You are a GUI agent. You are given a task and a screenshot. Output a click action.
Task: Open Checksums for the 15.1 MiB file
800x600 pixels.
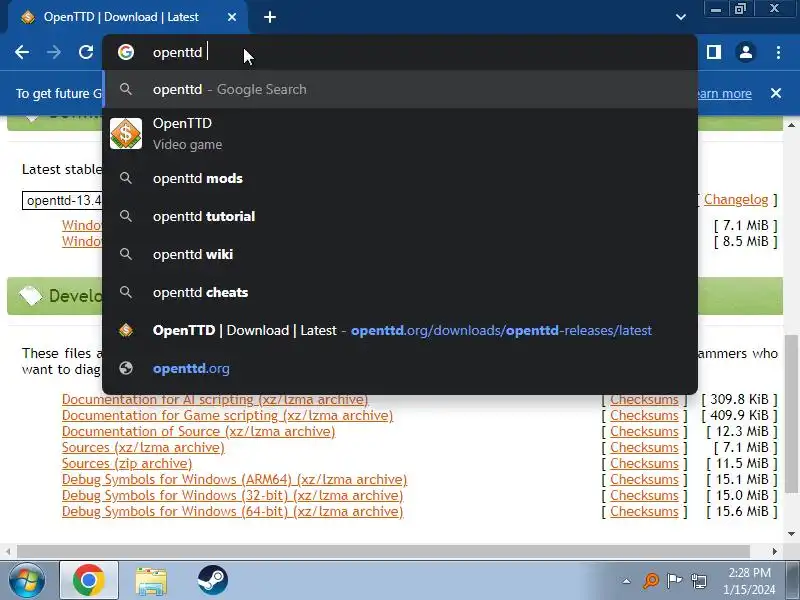click(644, 480)
